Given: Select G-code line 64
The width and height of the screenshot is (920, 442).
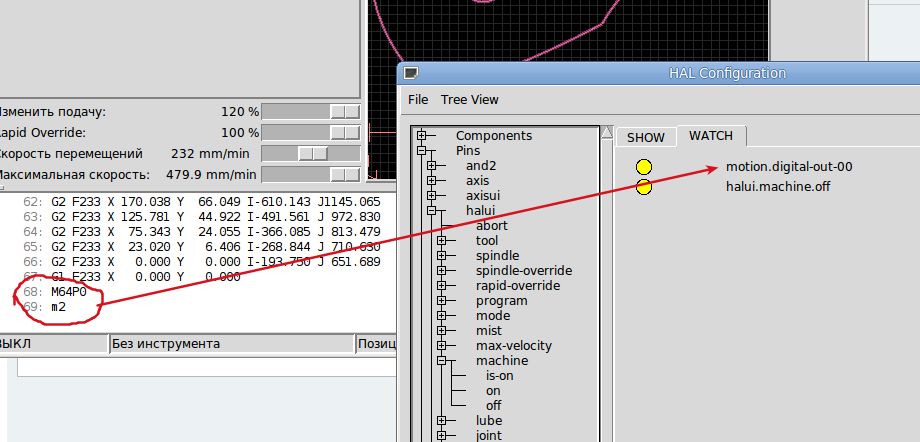Looking at the screenshot, I should (x=201, y=232).
